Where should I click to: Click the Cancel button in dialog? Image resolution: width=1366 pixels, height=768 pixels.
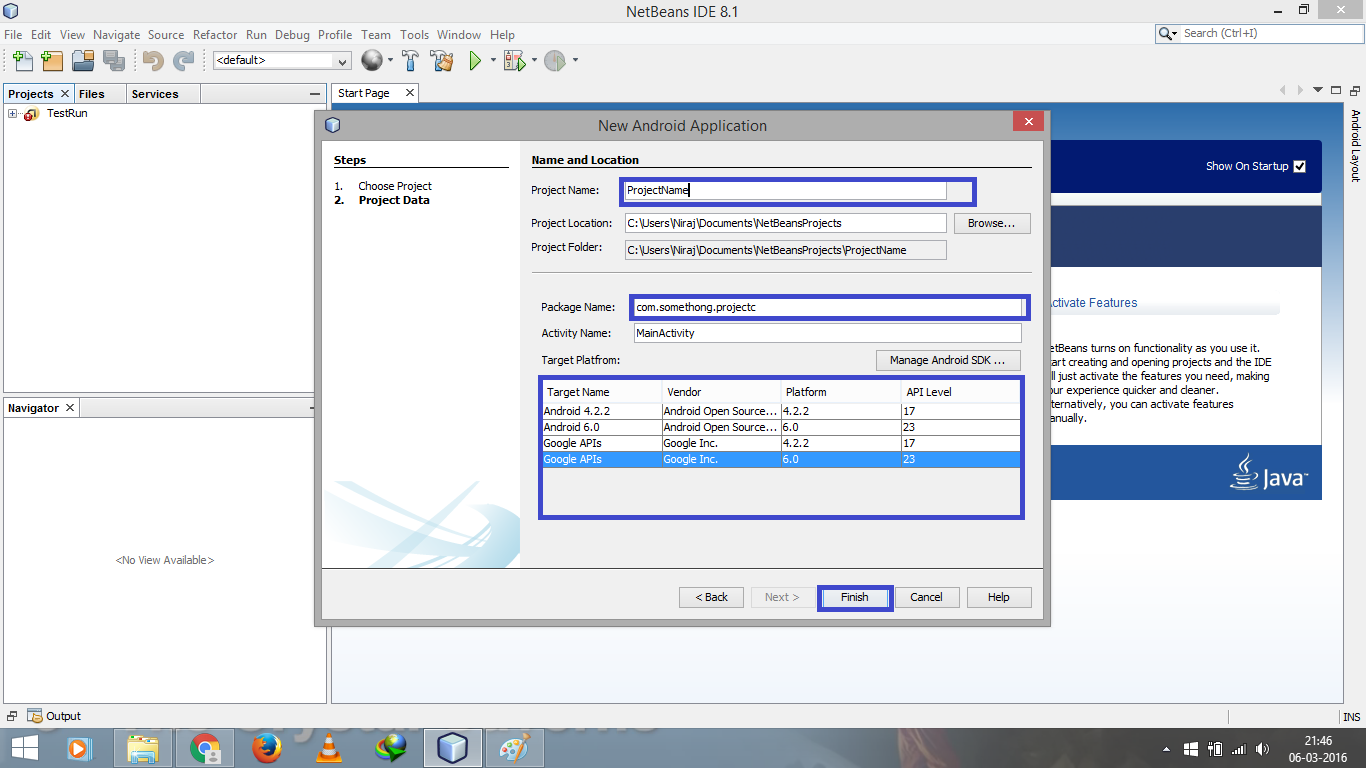point(926,597)
